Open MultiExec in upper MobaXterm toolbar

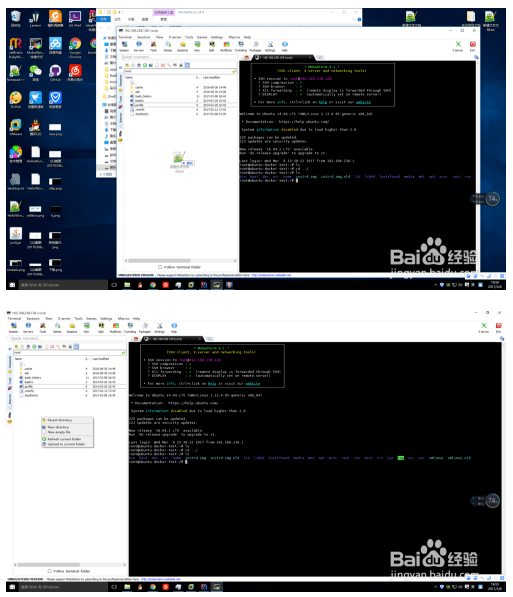coord(226,46)
